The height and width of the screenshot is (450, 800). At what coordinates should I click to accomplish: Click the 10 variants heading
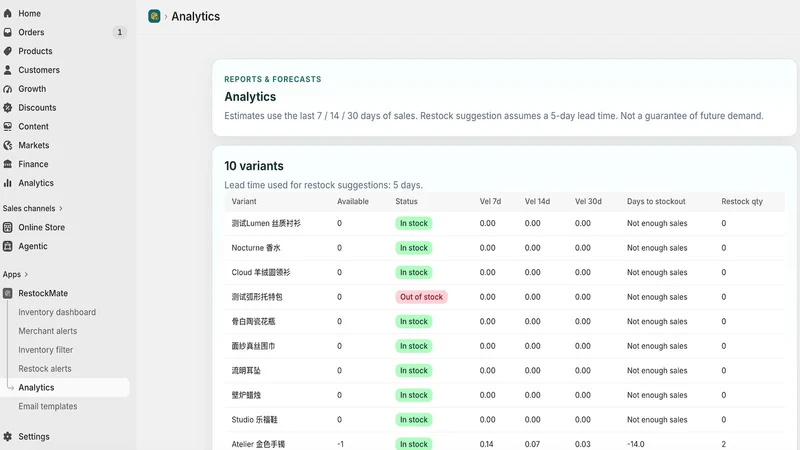(254, 166)
